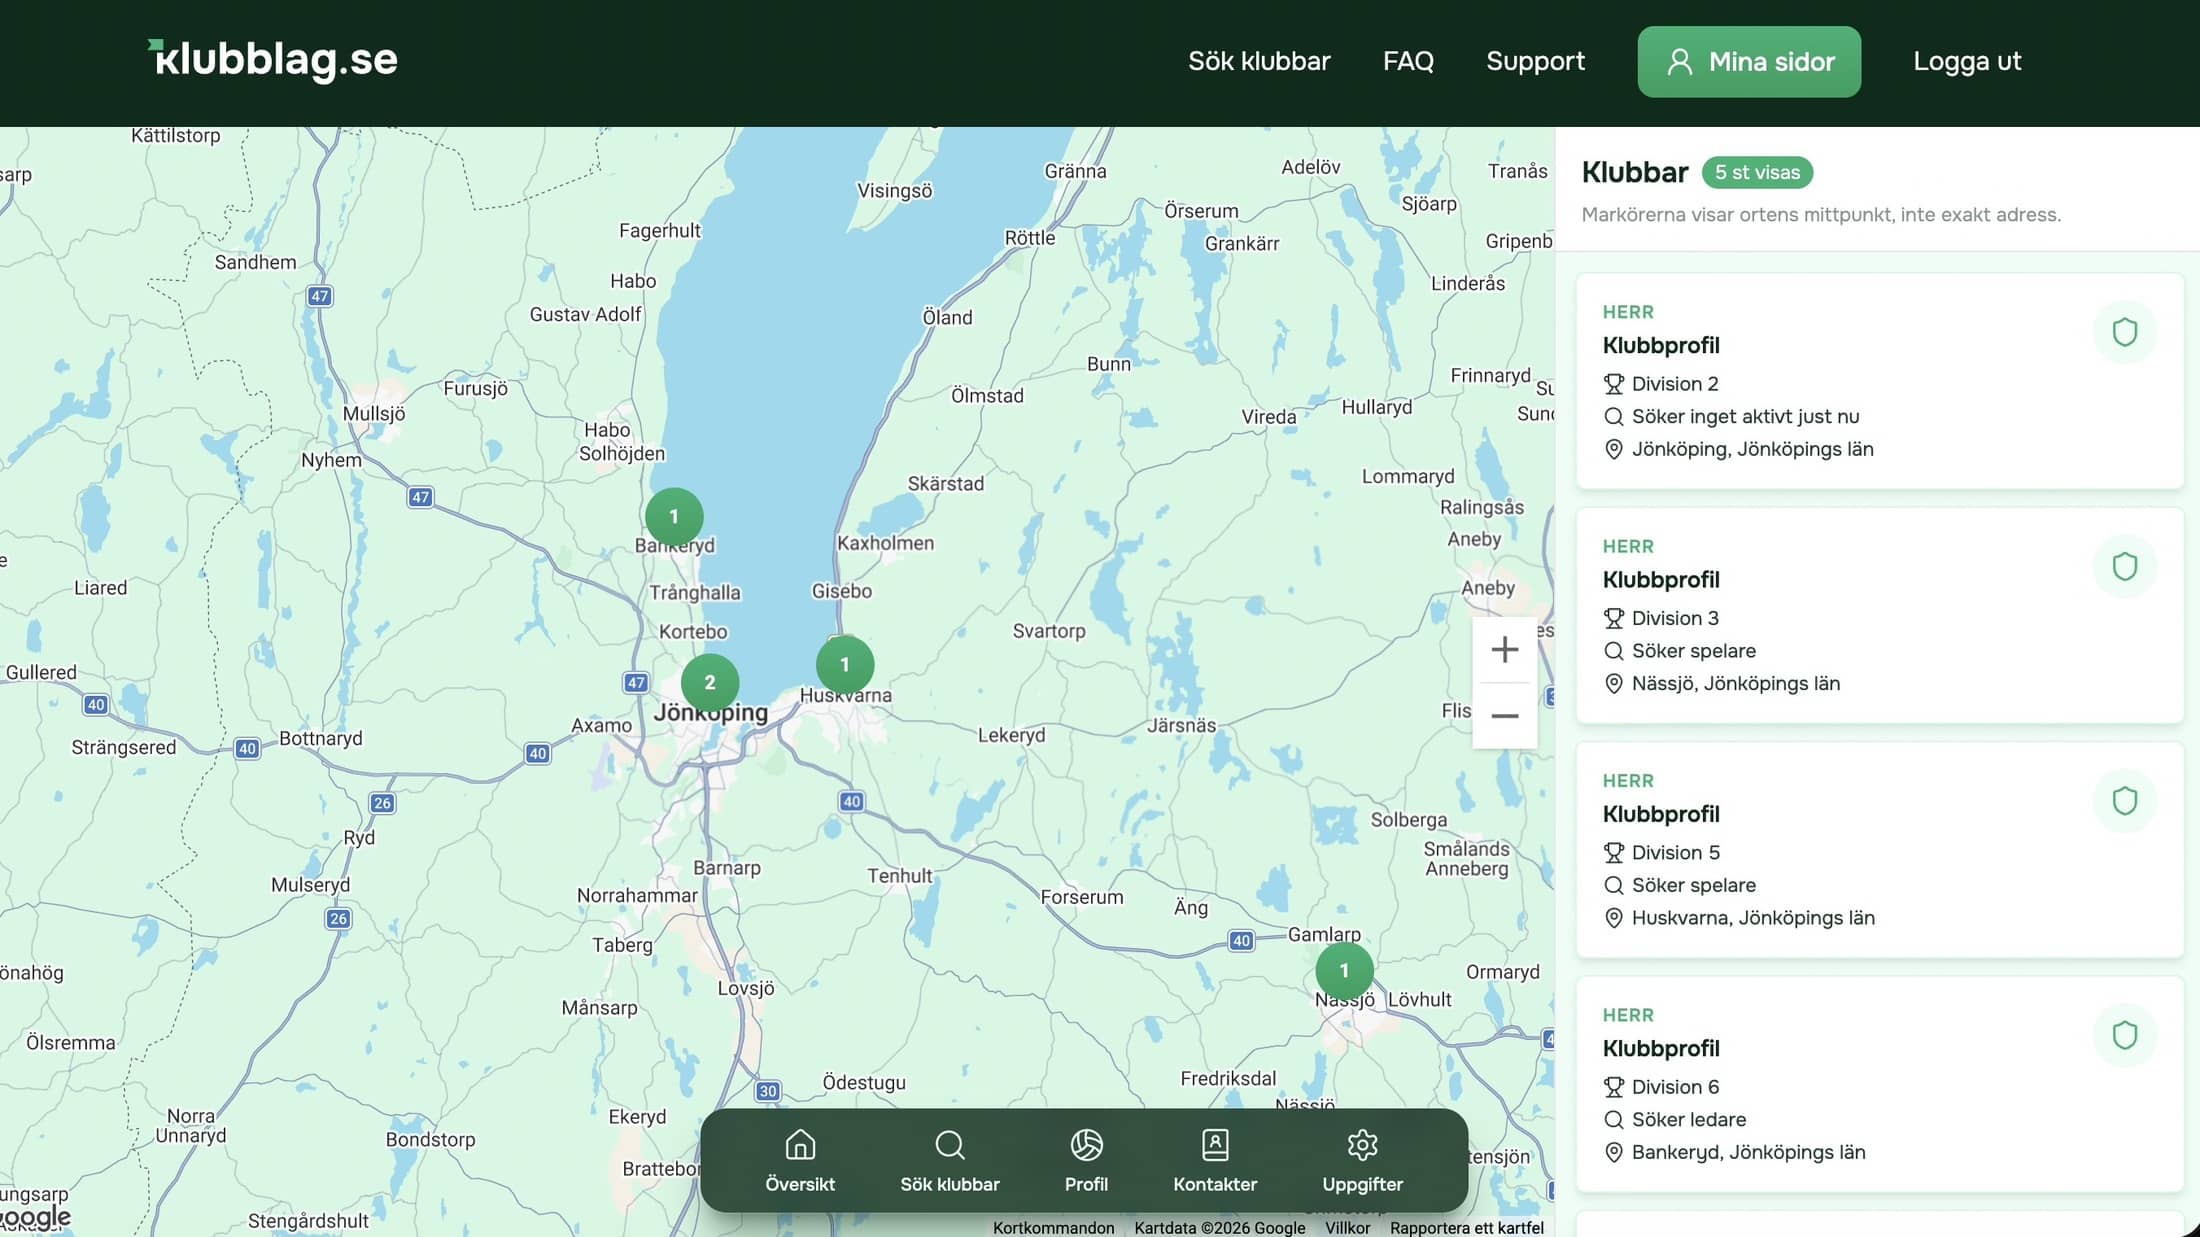Click 'Huskvarna, Jönköpings län' location text
Viewport: 2200px width, 1237px height.
1753,917
